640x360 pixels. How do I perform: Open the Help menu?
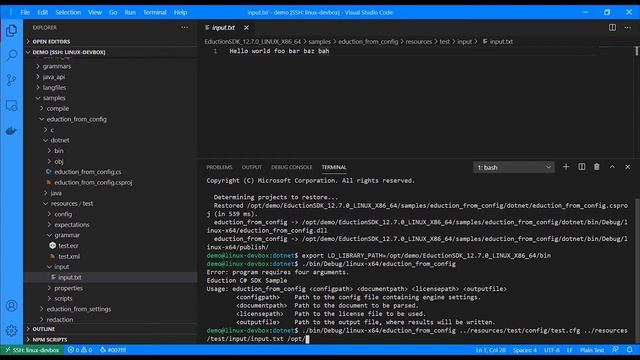(180, 12)
